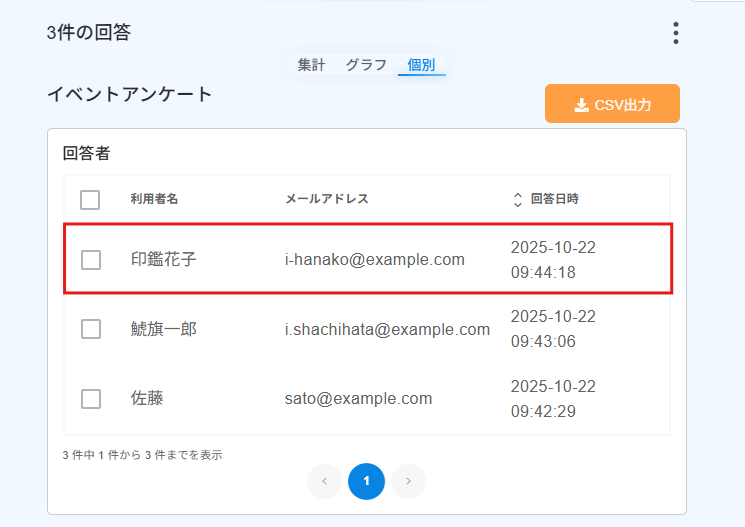Click email sato@example.com
745x527 pixels.
point(358,399)
